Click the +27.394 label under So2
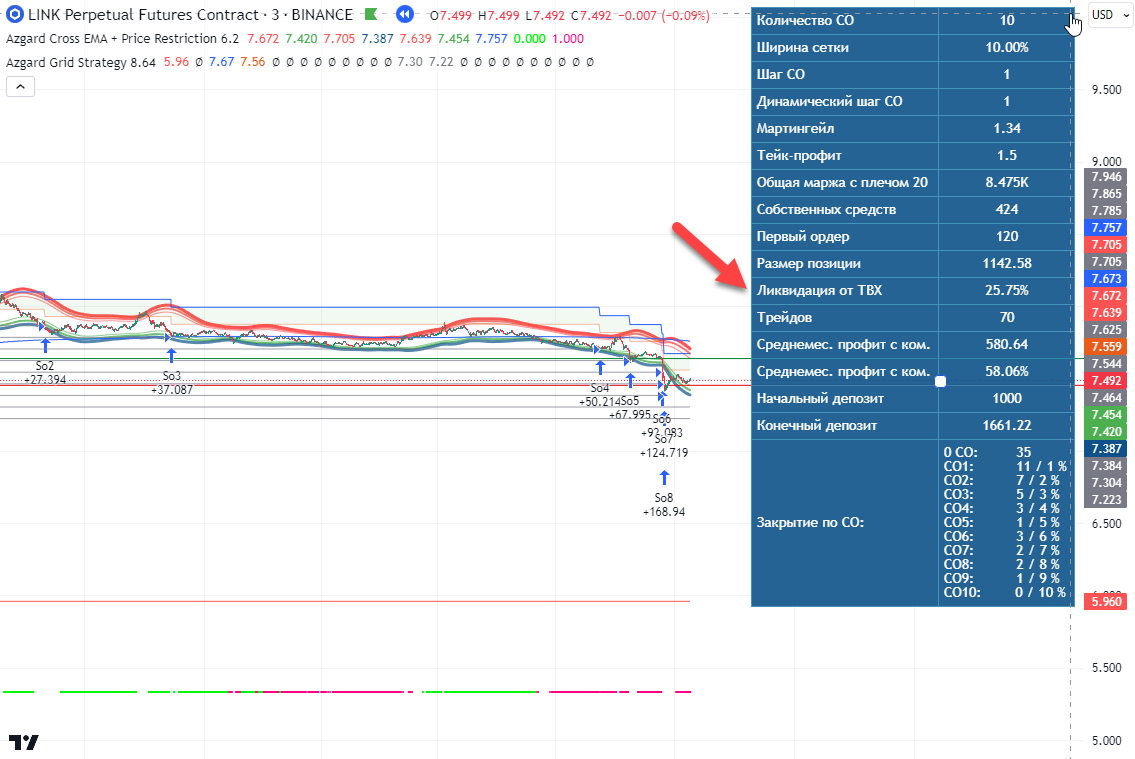The width and height of the screenshot is (1135, 759). point(45,379)
